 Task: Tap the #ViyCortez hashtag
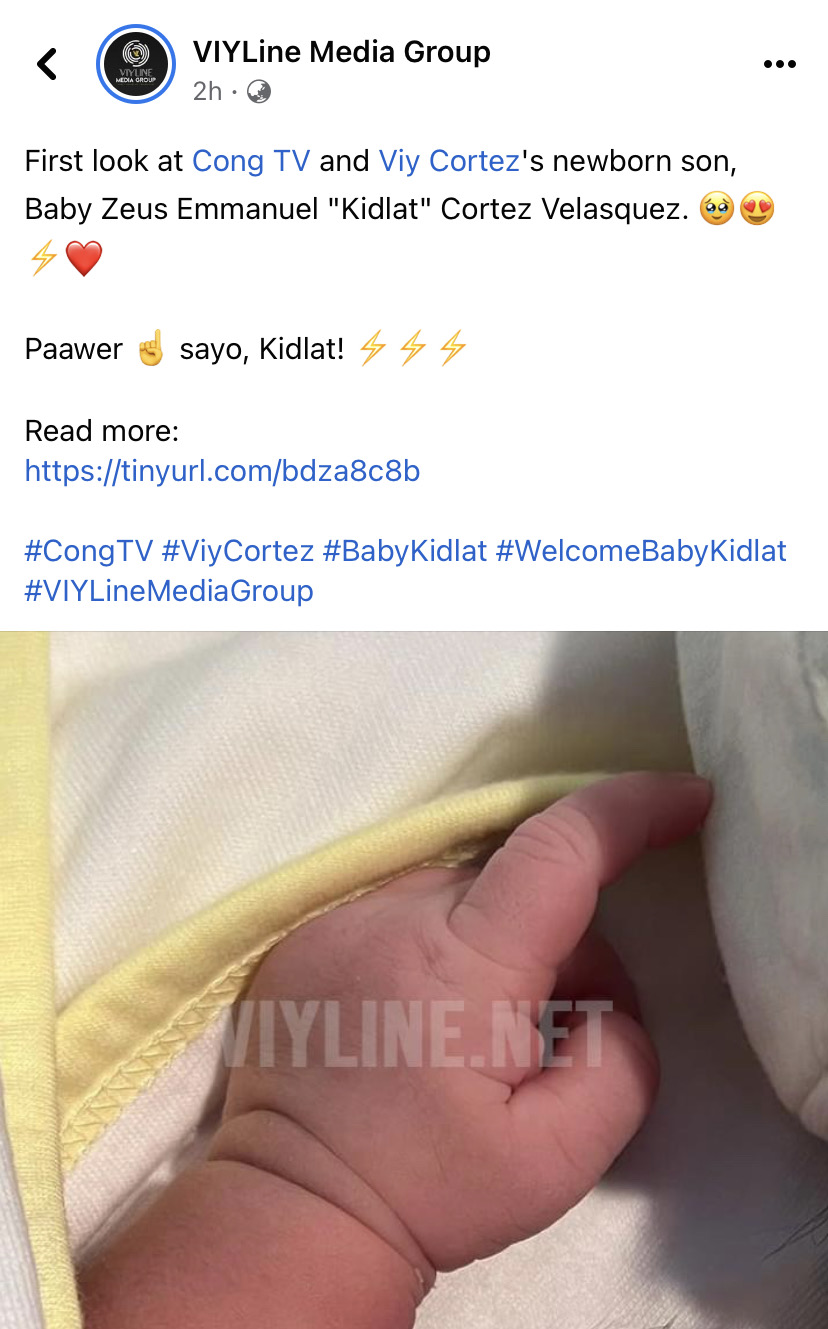coord(238,551)
